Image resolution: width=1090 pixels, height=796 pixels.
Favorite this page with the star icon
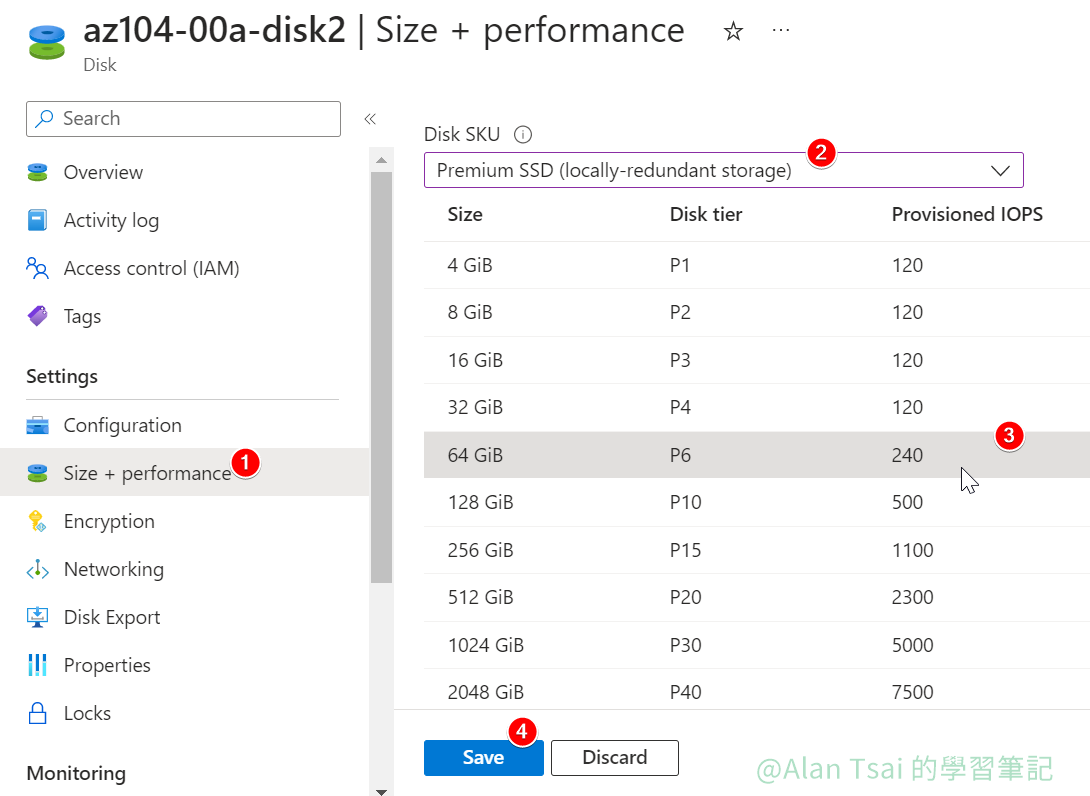pos(733,32)
